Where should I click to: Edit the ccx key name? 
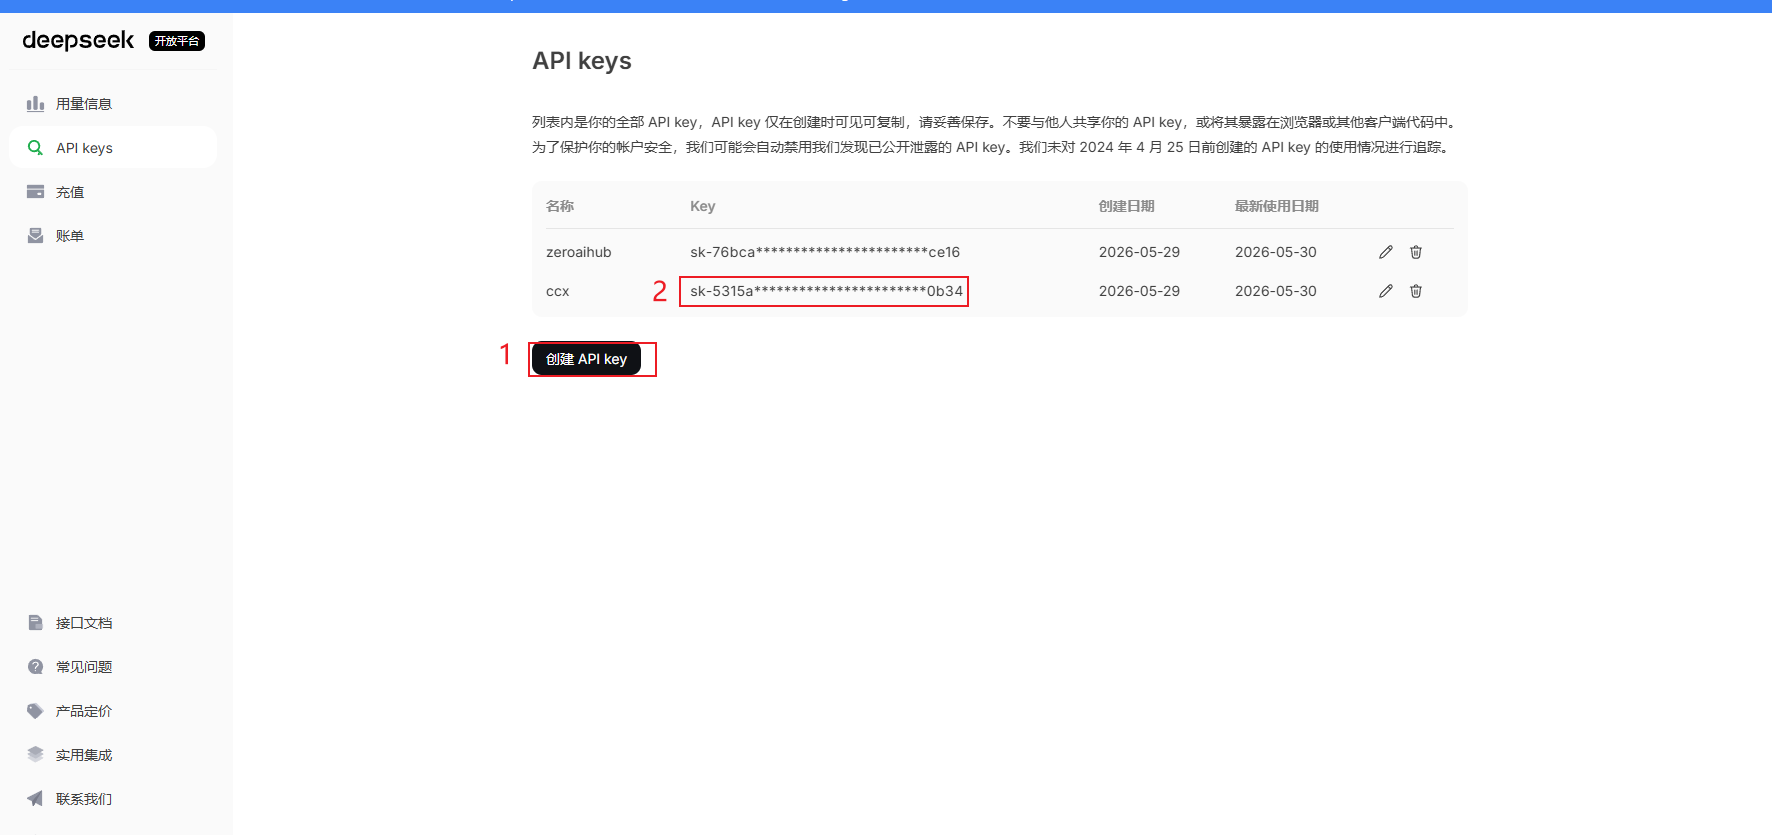1386,291
